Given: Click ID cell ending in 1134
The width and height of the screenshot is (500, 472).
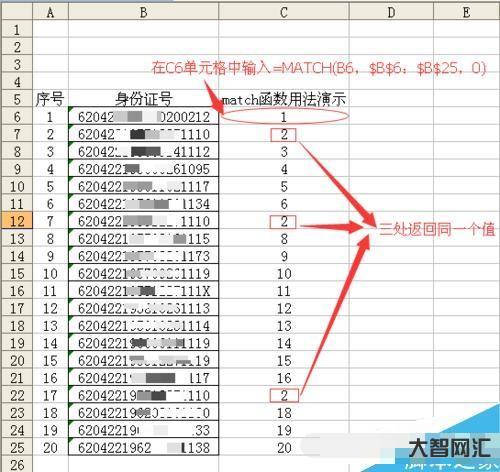Looking at the screenshot, I should (143, 204).
